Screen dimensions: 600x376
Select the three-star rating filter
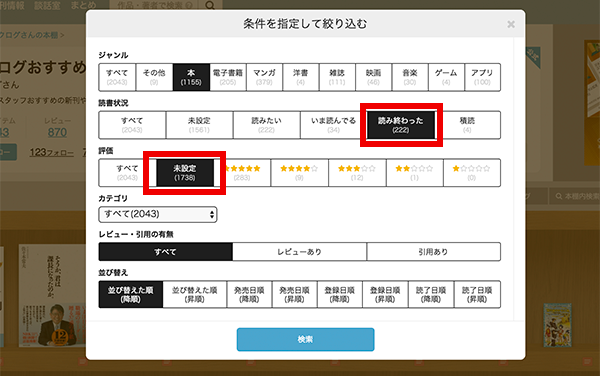pyautogui.click(x=357, y=173)
